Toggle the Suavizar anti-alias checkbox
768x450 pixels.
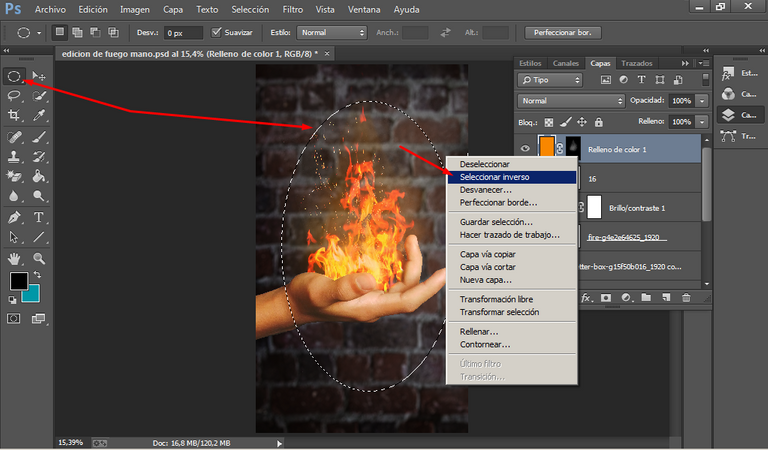pos(216,32)
